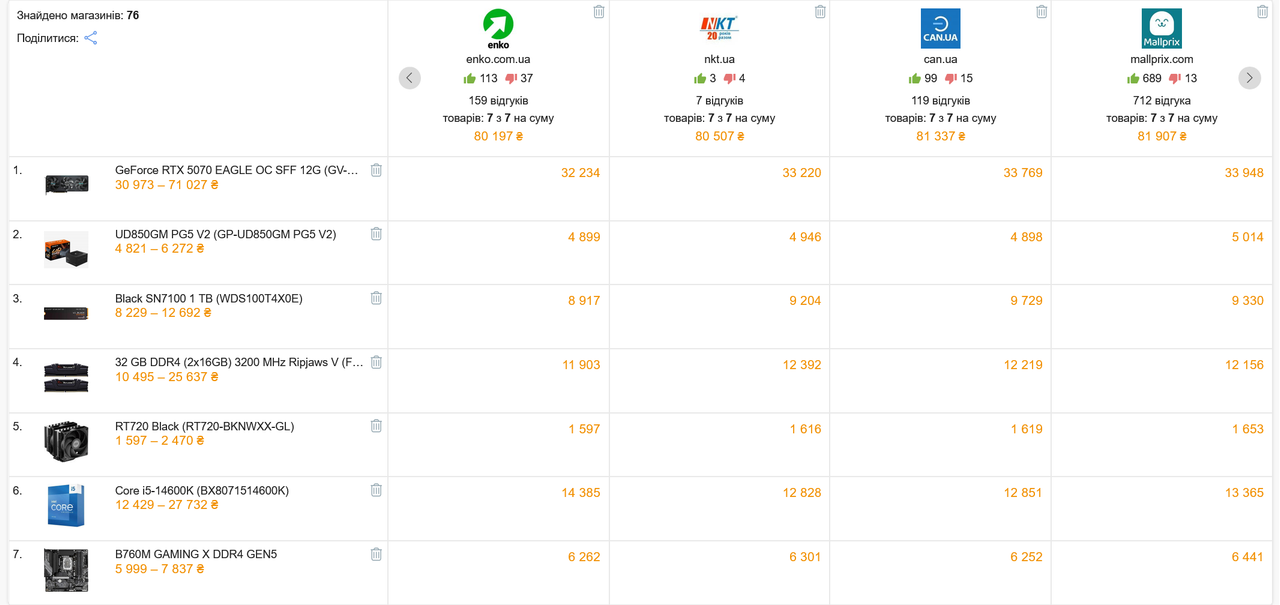Screen dimensions: 1280x605
Task: Delete Black SN7100 1 TB row trash icon
Action: point(376,298)
